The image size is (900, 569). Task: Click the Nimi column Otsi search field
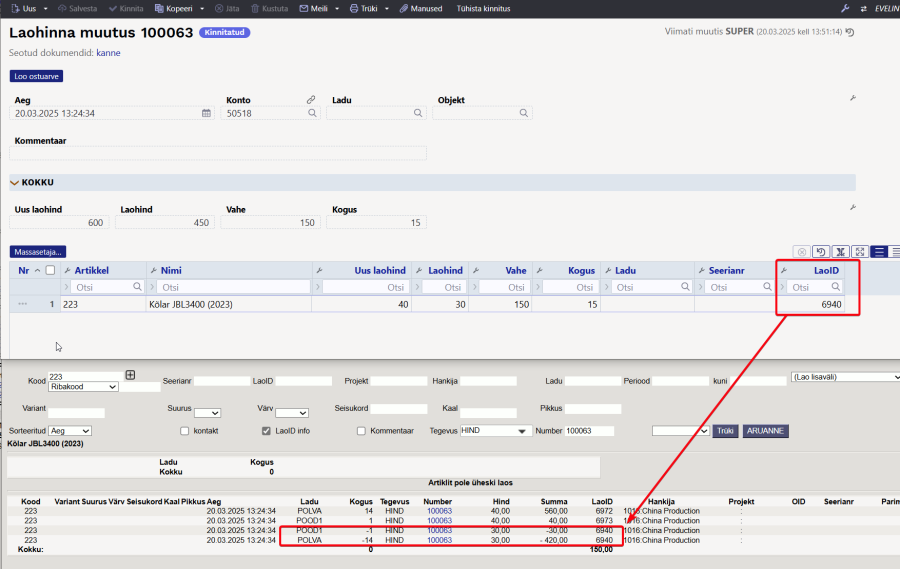pyautogui.click(x=232, y=287)
